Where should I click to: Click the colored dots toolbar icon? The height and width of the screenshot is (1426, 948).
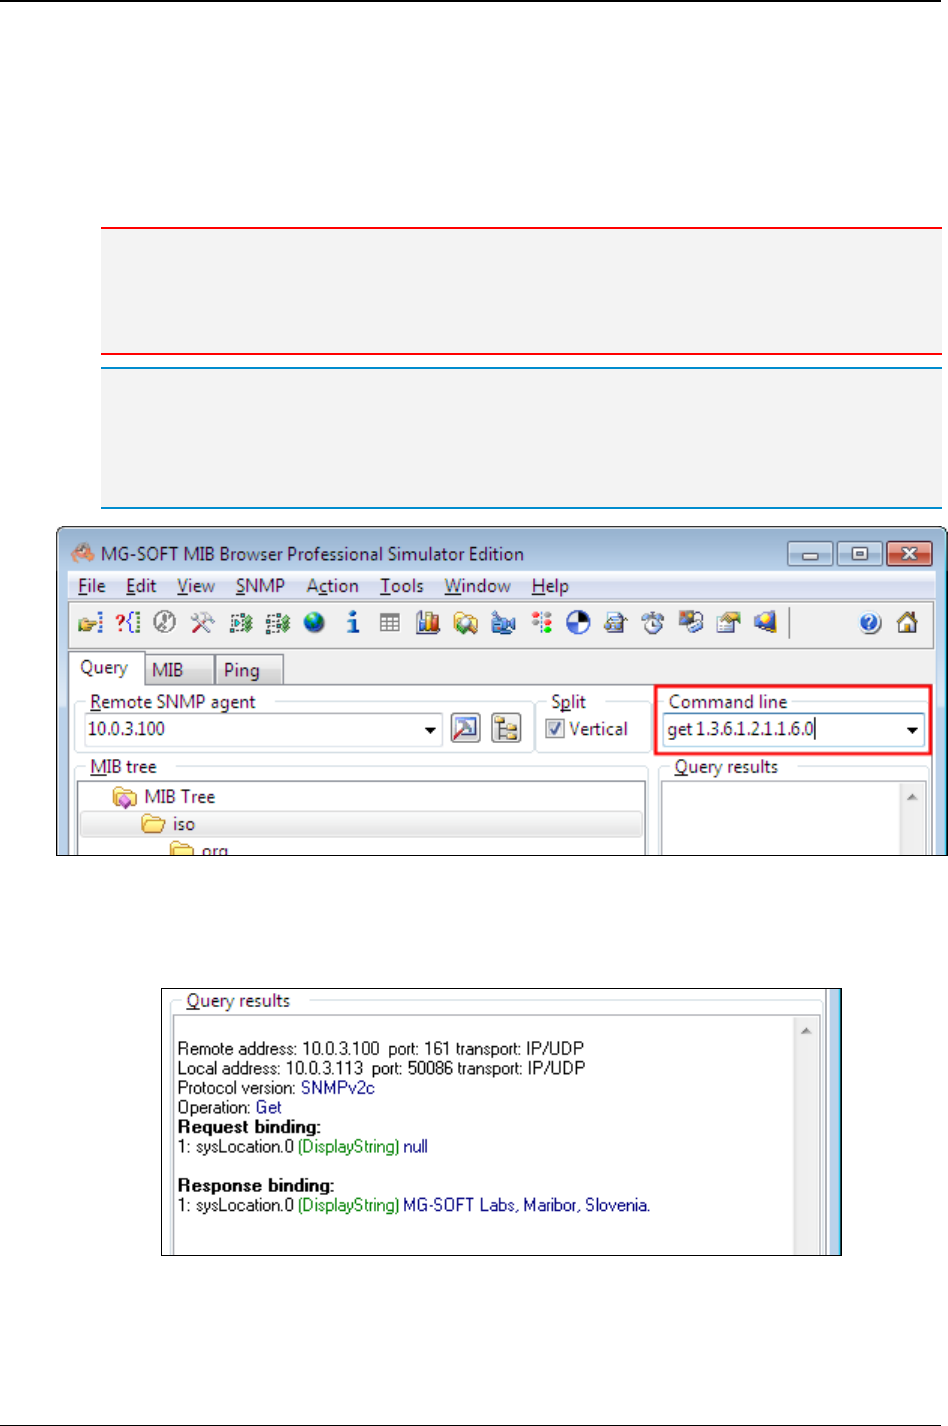click(541, 623)
